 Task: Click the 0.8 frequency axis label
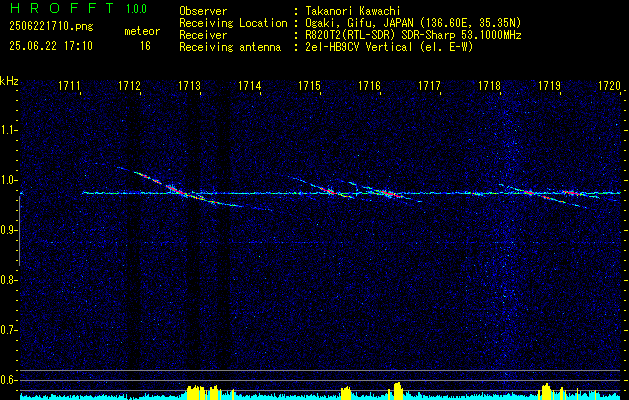click(x=7, y=280)
